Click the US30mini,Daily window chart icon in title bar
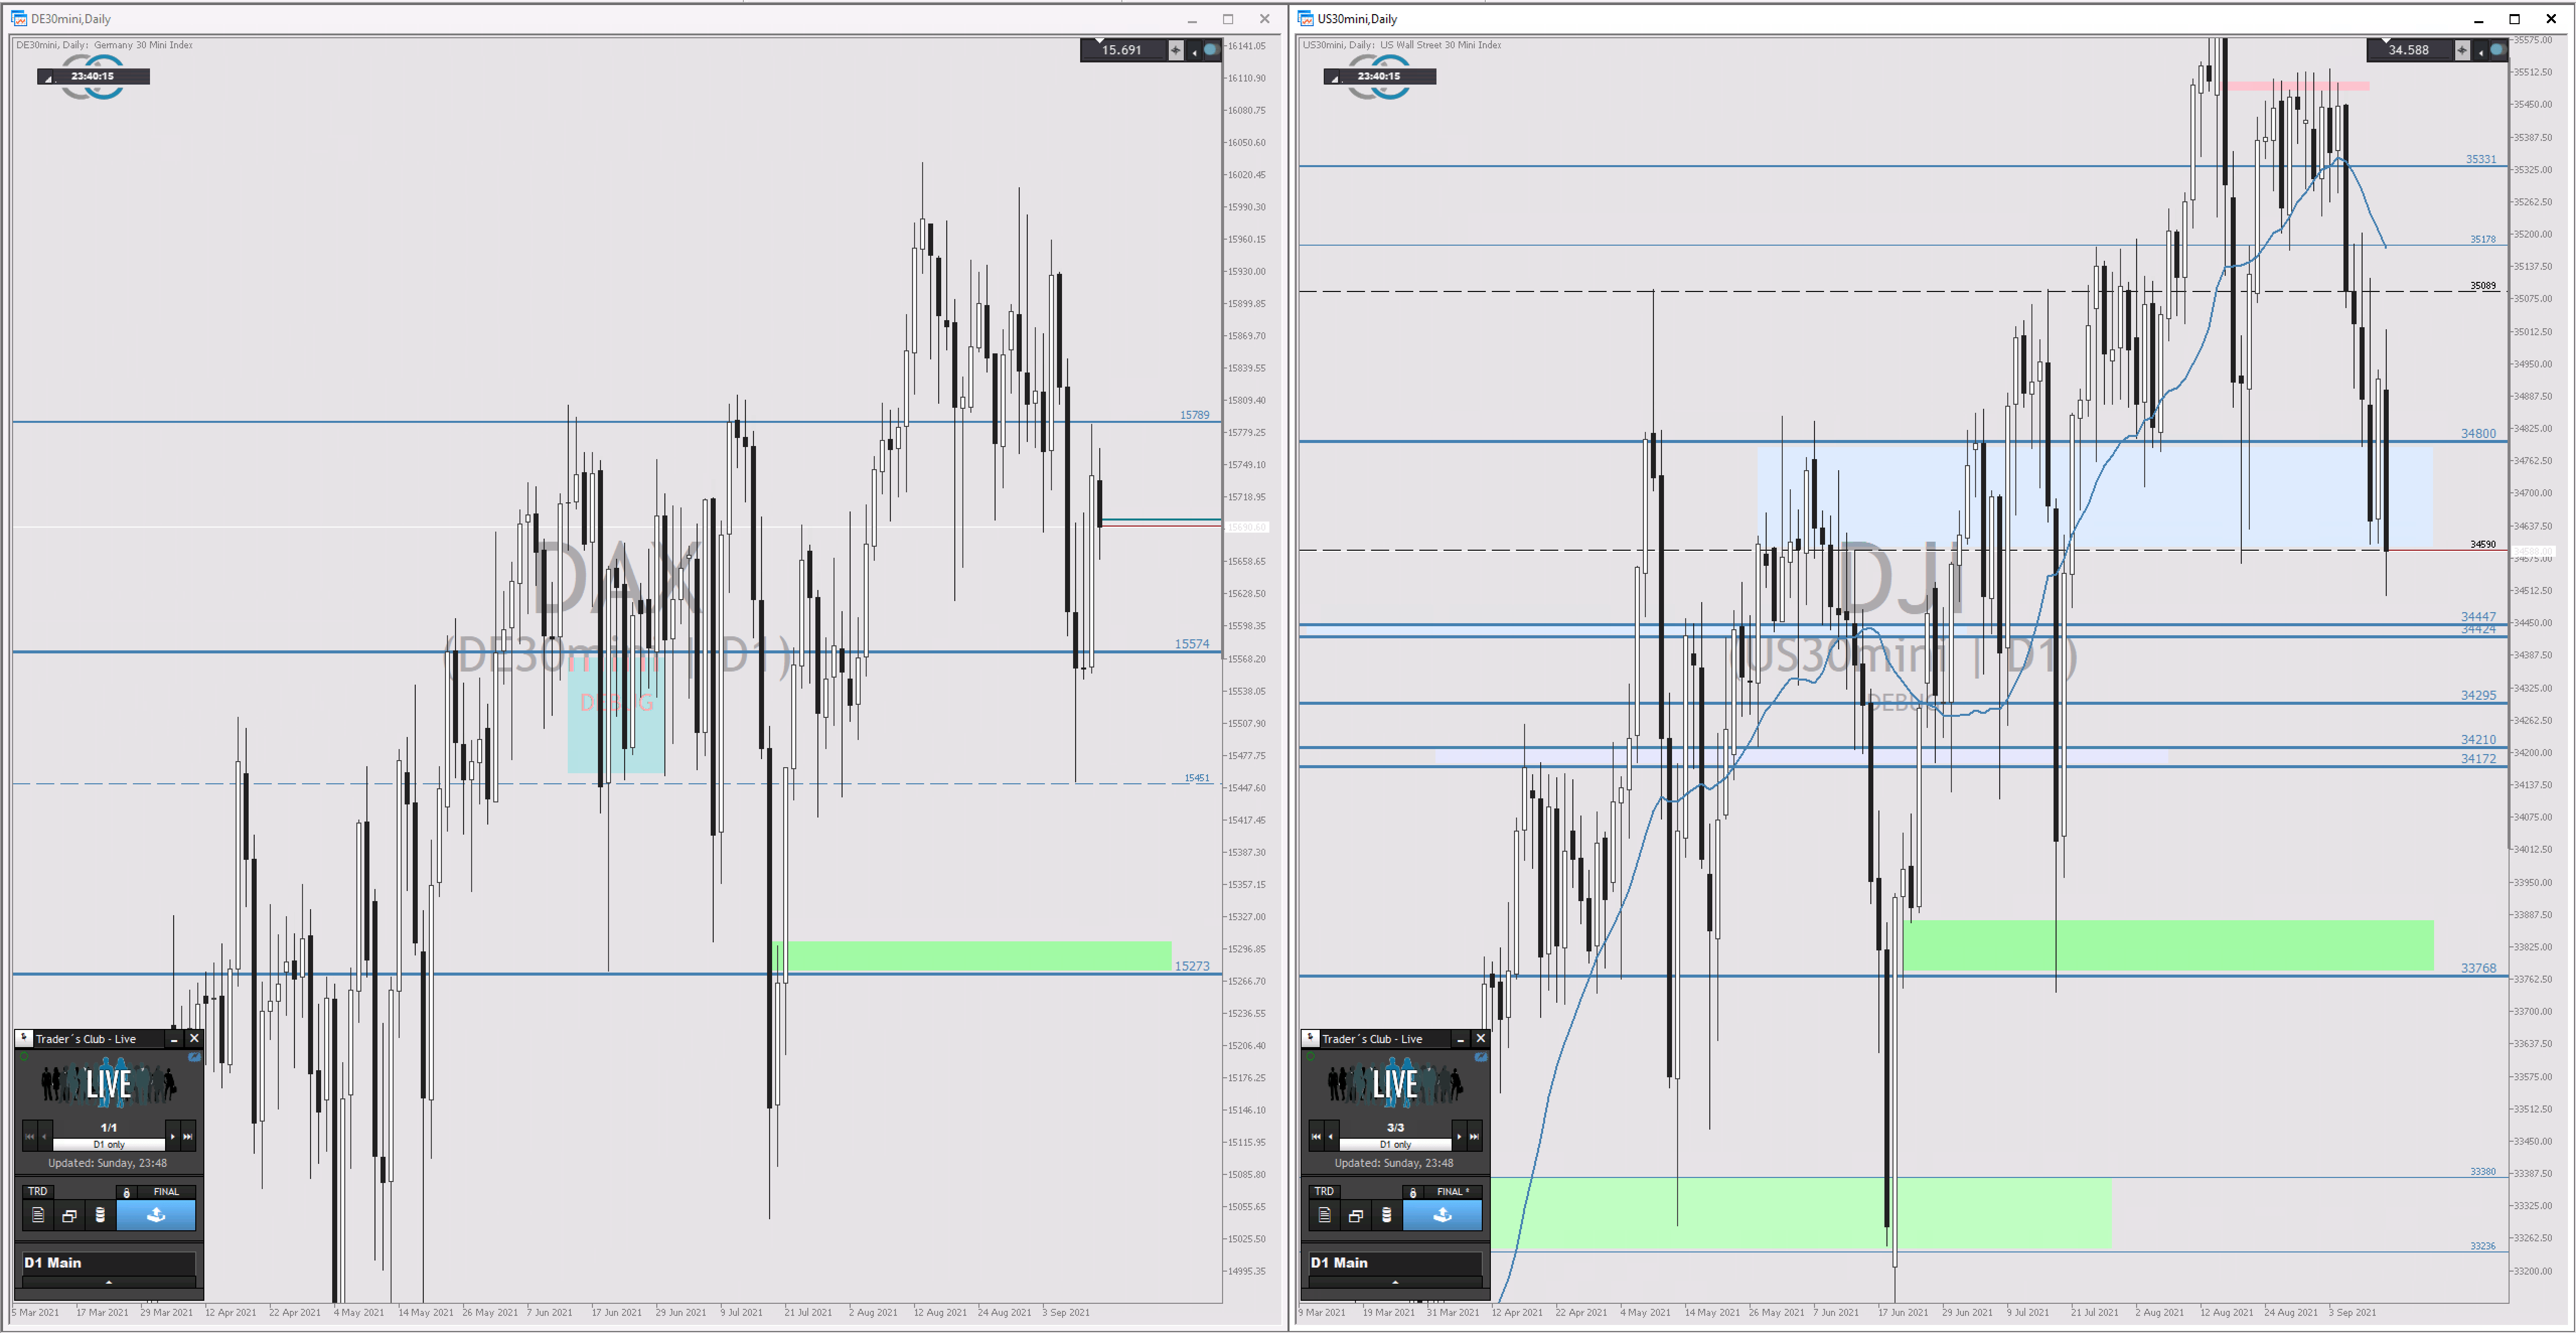This screenshot has height=1333, width=2576. coord(1305,19)
